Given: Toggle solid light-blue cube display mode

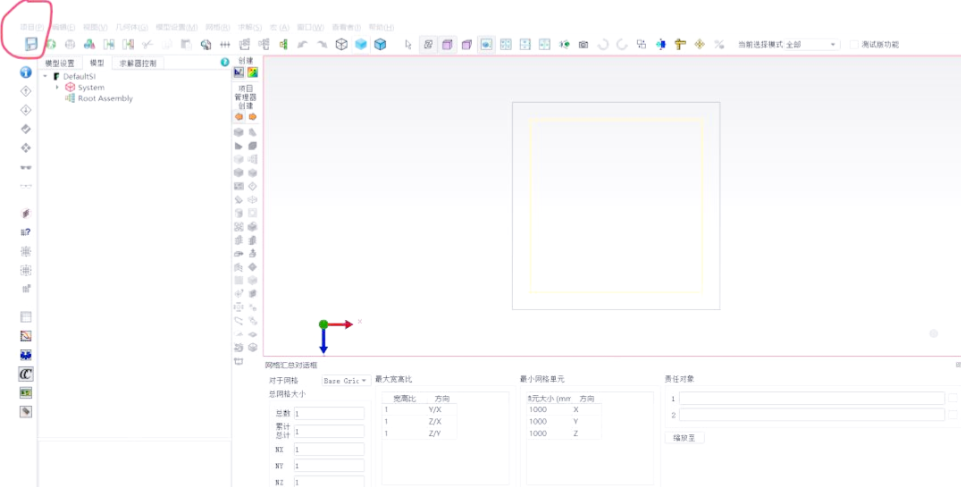Looking at the screenshot, I should (x=361, y=44).
